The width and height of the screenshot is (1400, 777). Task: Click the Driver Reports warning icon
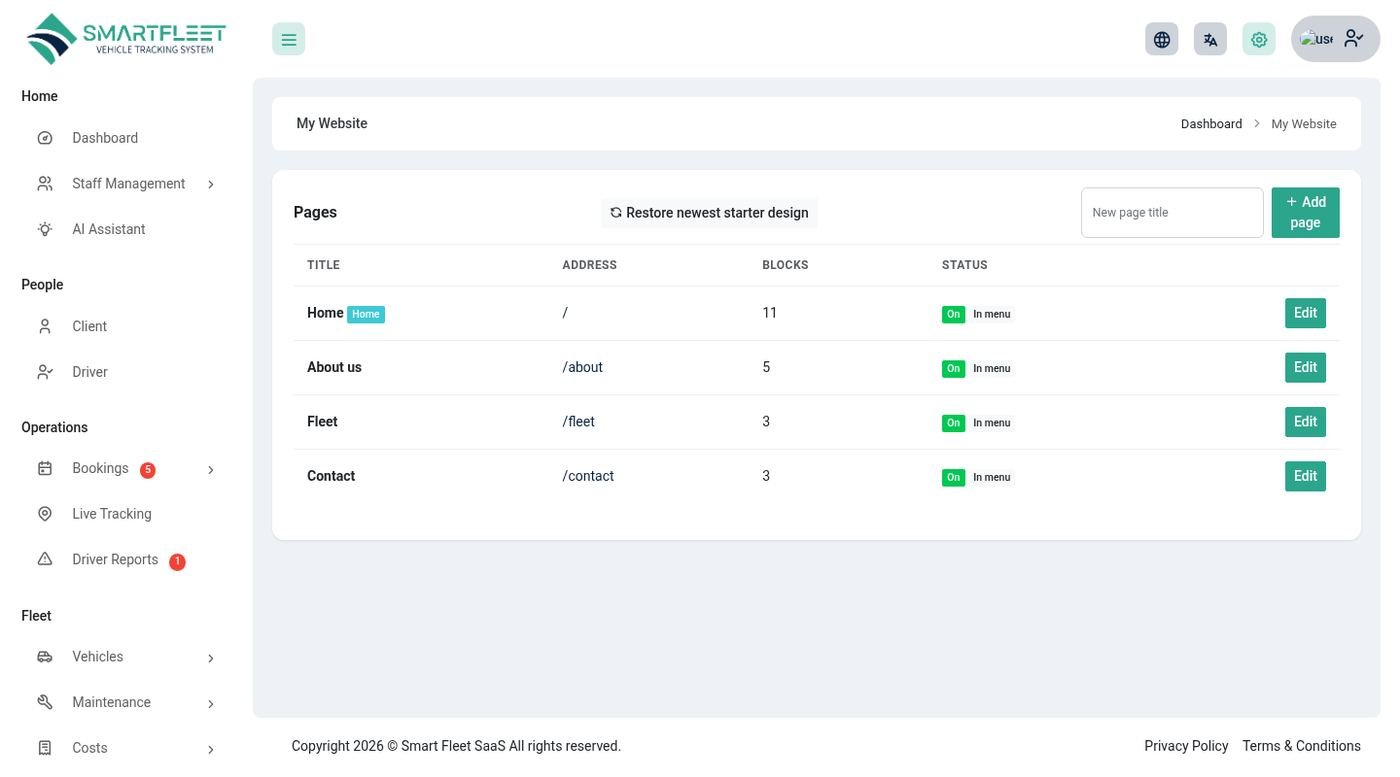click(x=45, y=559)
